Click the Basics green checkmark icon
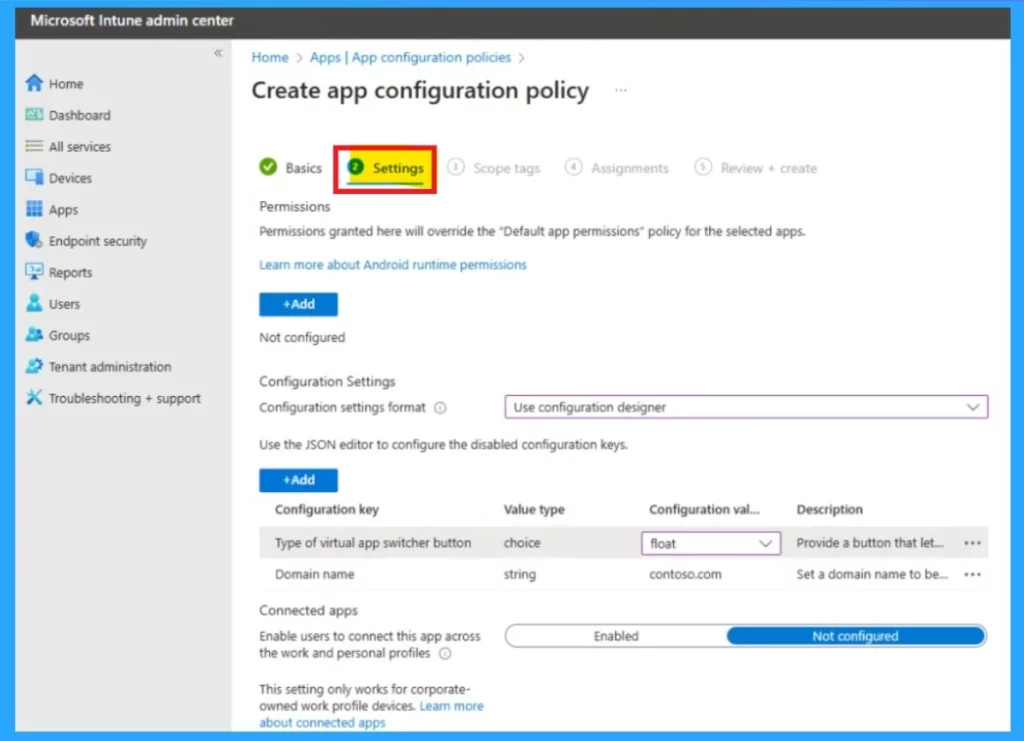The height and width of the screenshot is (741, 1024). 268,167
